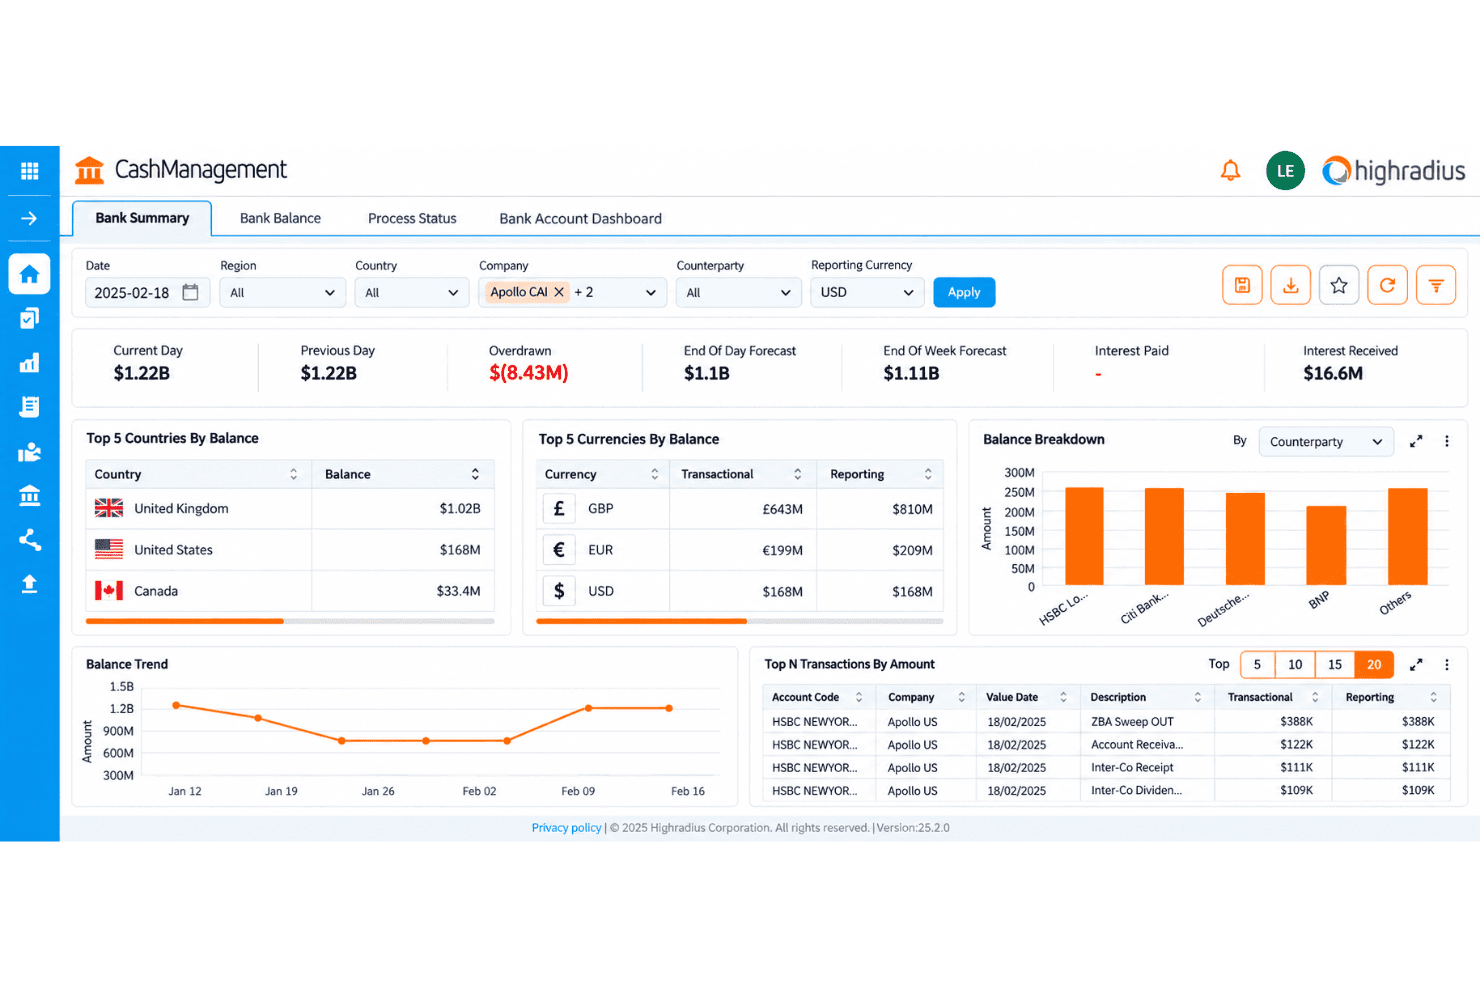
Task: Open Balance Breakdown three-dot menu
Action: coord(1446,441)
